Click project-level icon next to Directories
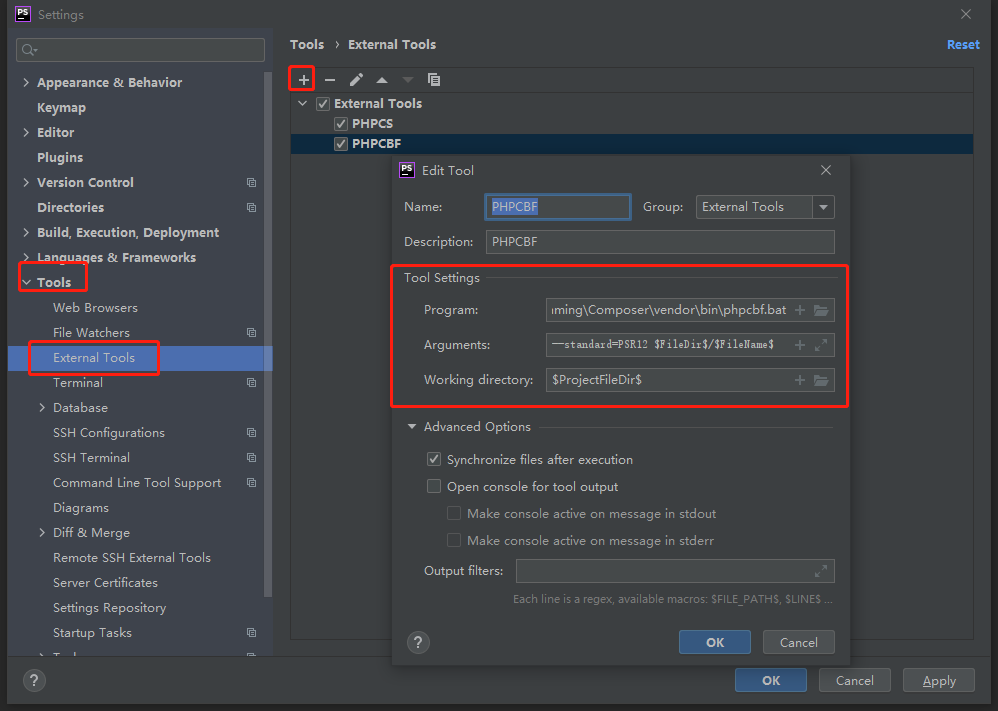998x711 pixels. (251, 208)
